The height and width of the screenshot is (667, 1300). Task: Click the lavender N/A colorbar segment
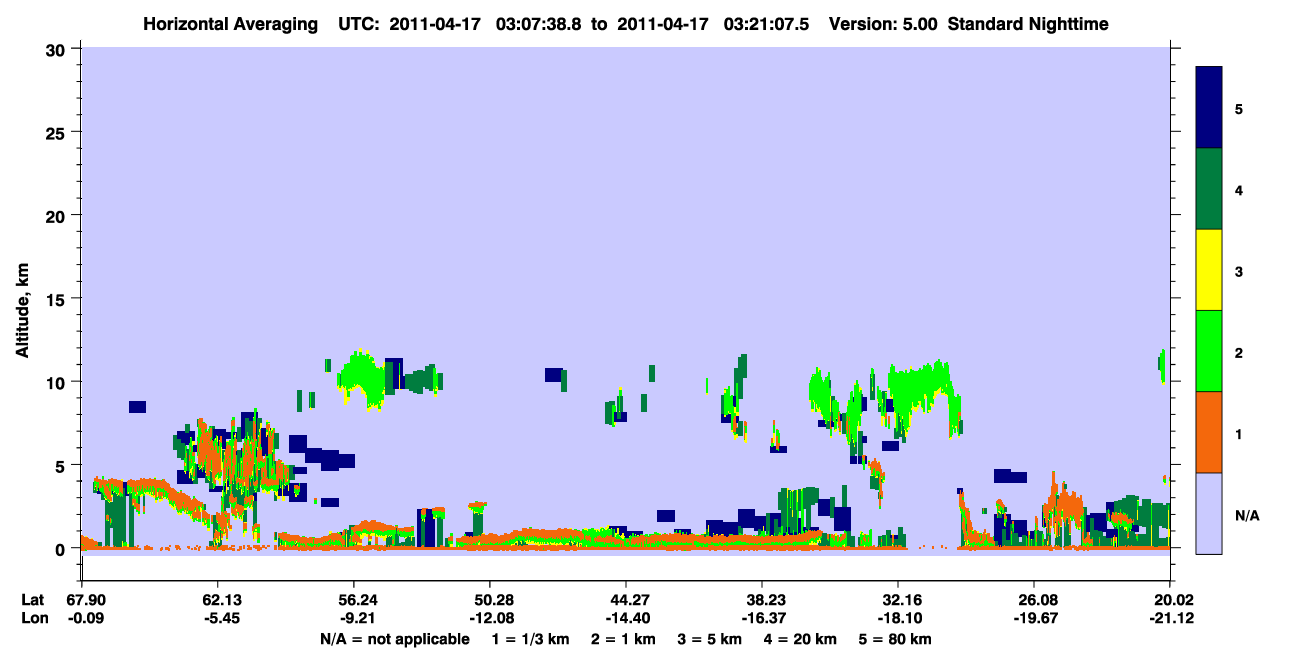pyautogui.click(x=1209, y=512)
